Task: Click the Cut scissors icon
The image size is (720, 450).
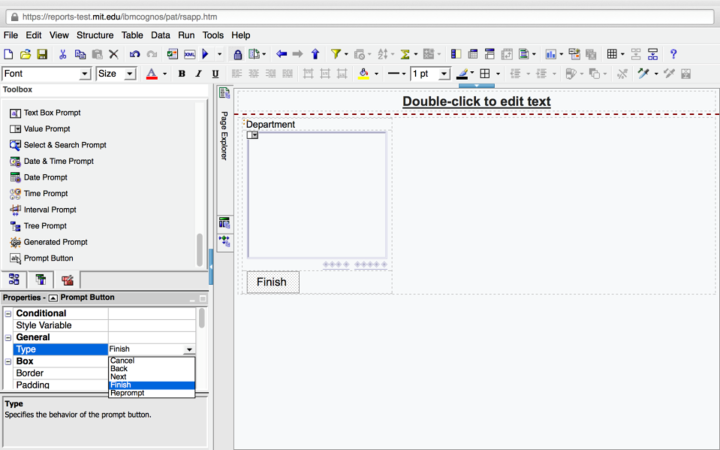Action: [x=63, y=54]
